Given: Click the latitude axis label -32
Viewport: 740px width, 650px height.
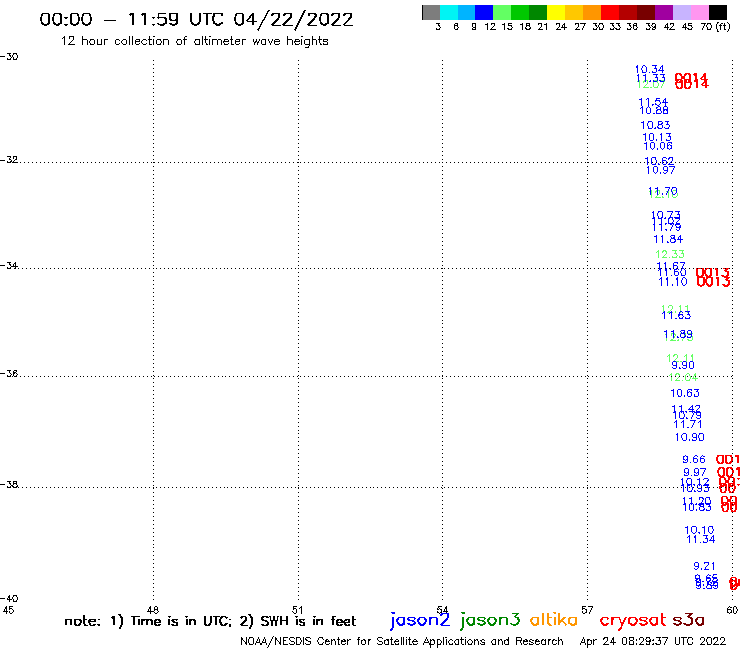Looking at the screenshot, I should (9, 160).
